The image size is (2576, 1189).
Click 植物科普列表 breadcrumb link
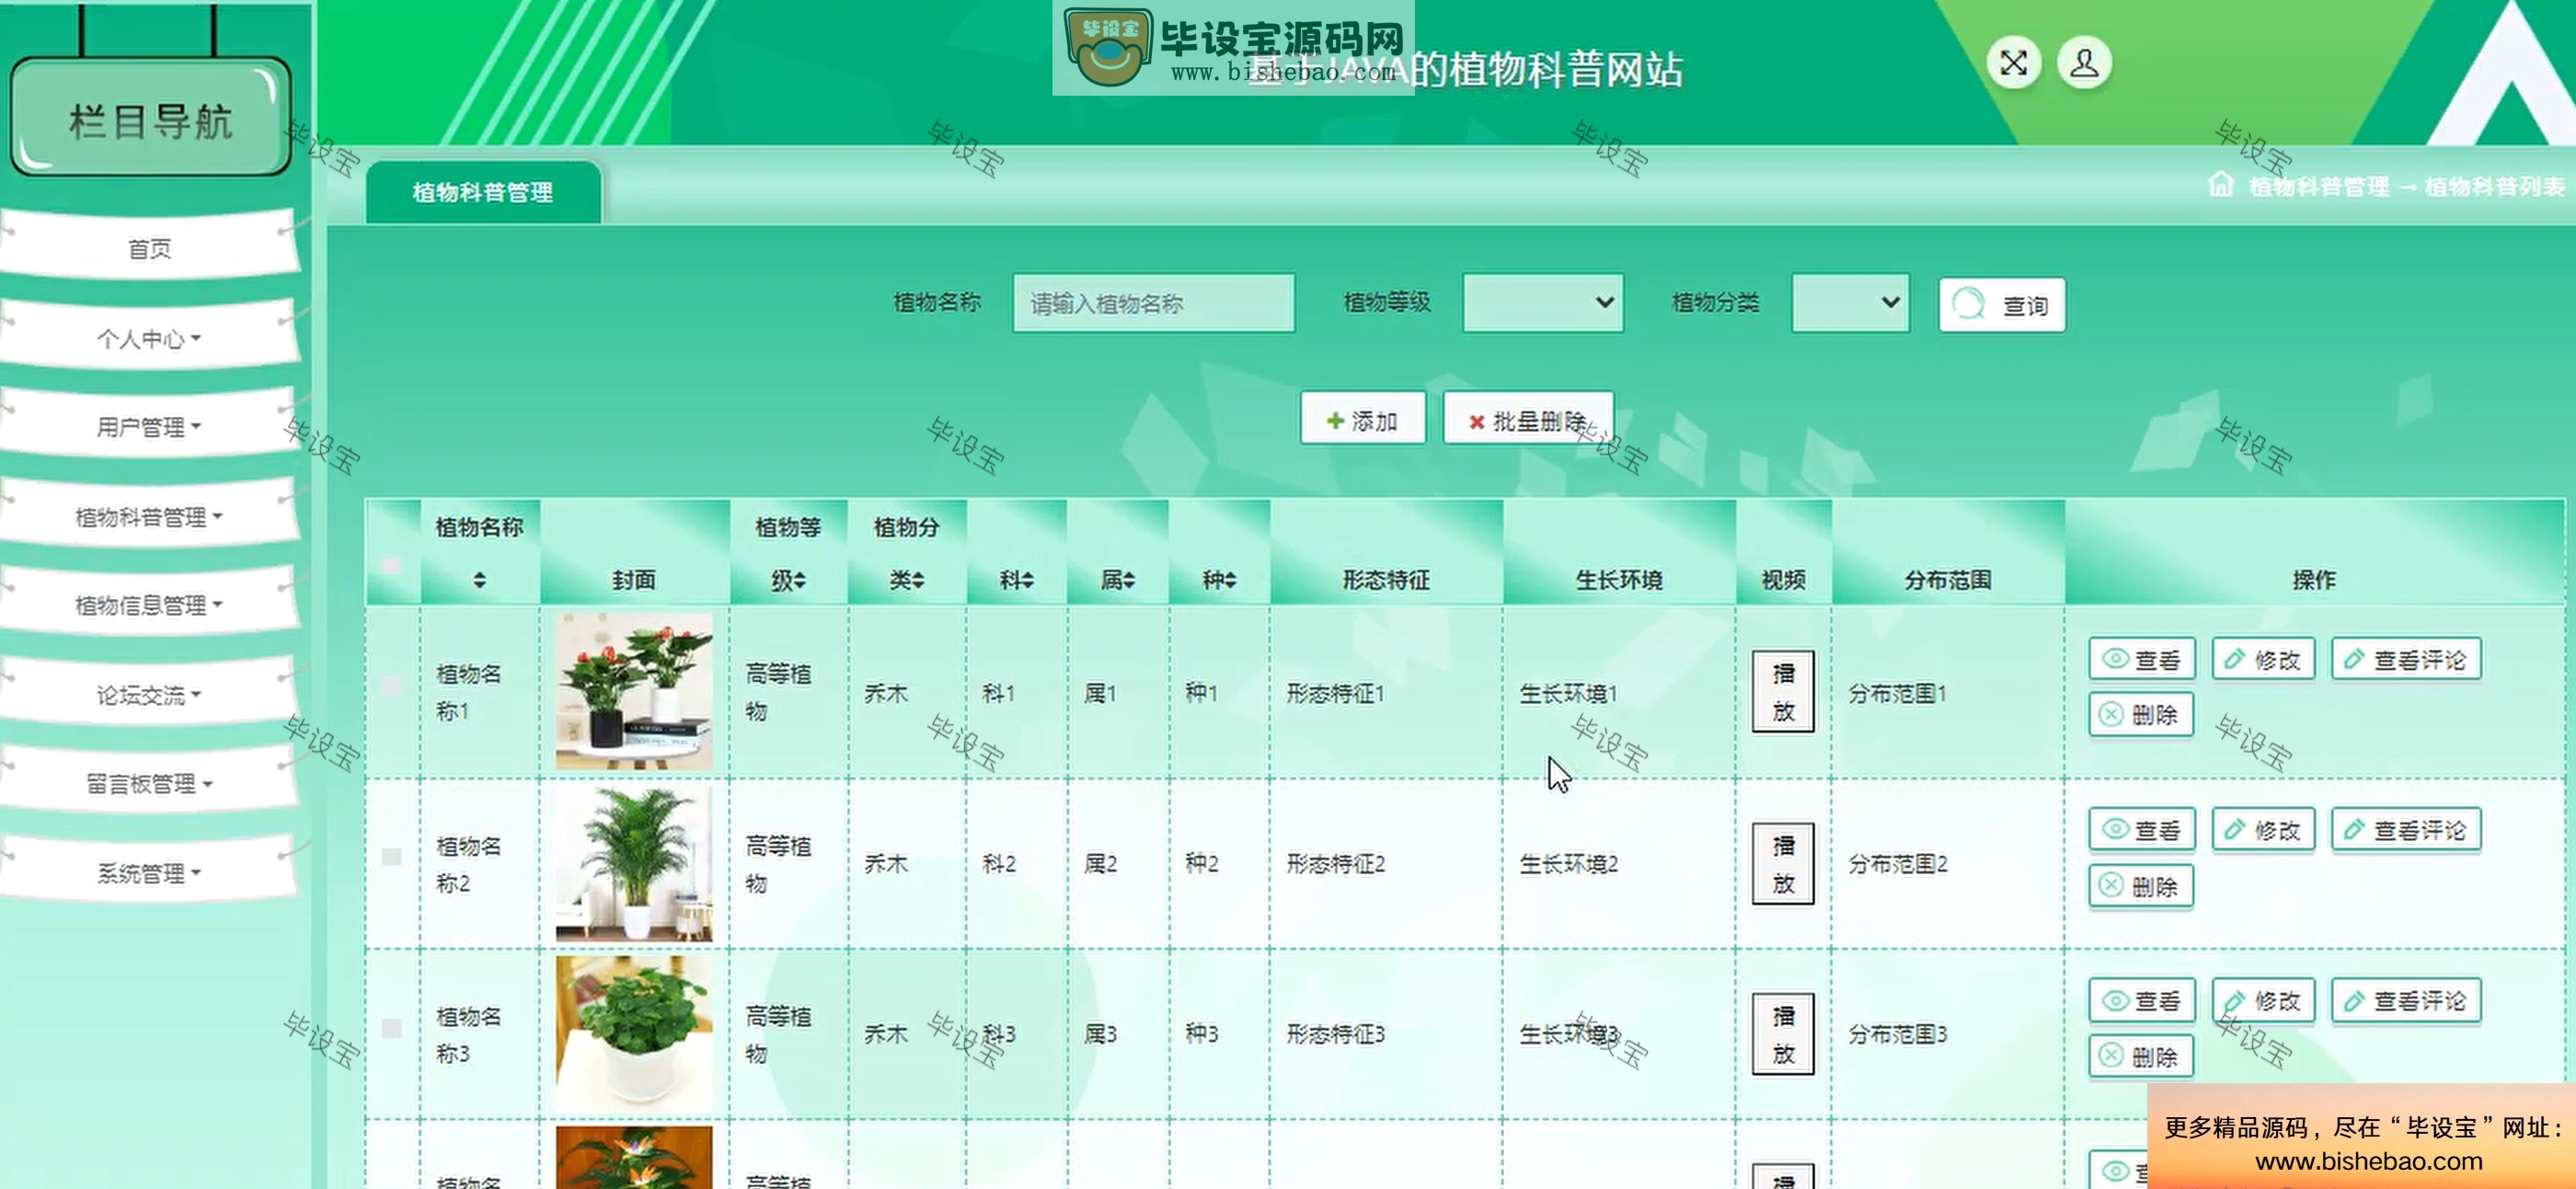[x=2494, y=187]
